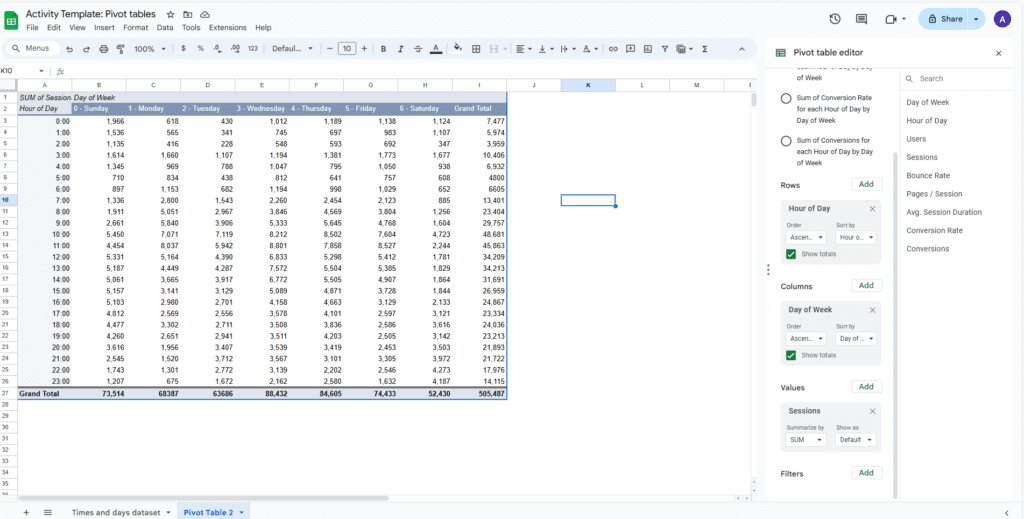Click the Move to folder icon
1024x519 pixels.
[188, 14]
